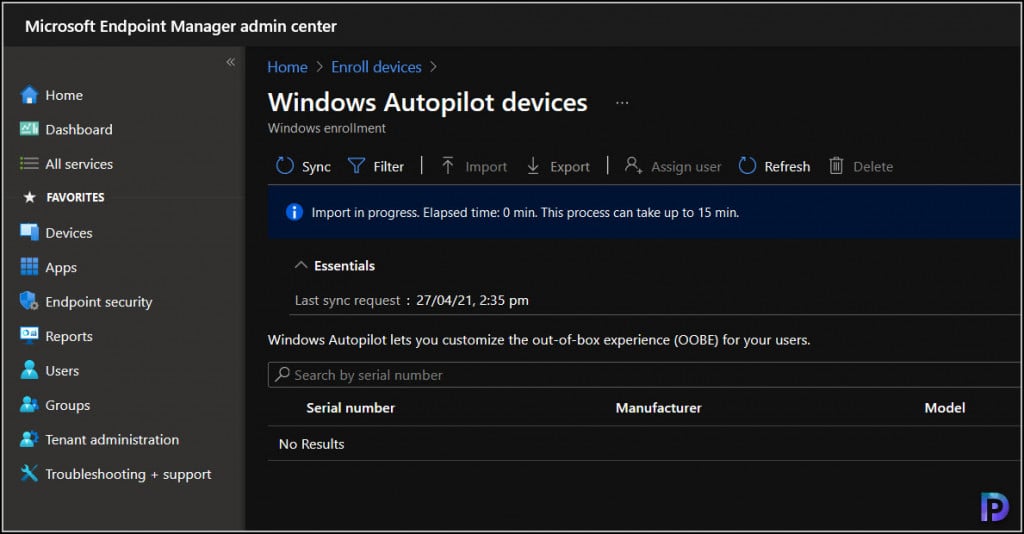Screen dimensions: 1024x534
Task: Click the Windows enrollment subtitle
Action: pos(327,129)
